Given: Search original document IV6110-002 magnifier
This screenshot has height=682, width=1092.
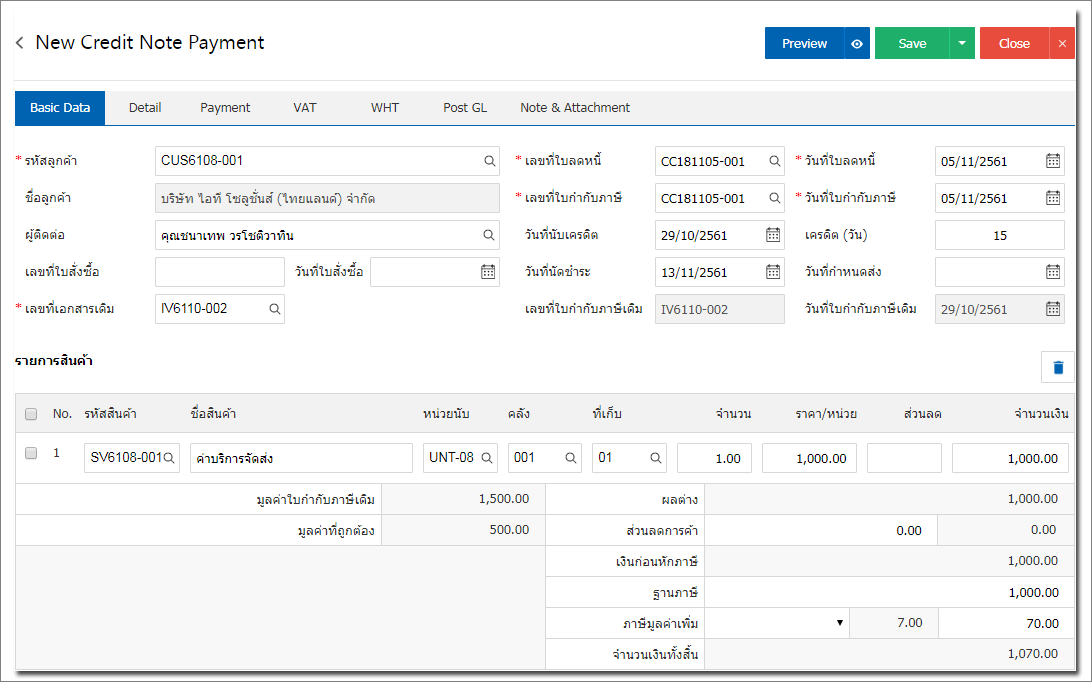Looking at the screenshot, I should tap(274, 309).
